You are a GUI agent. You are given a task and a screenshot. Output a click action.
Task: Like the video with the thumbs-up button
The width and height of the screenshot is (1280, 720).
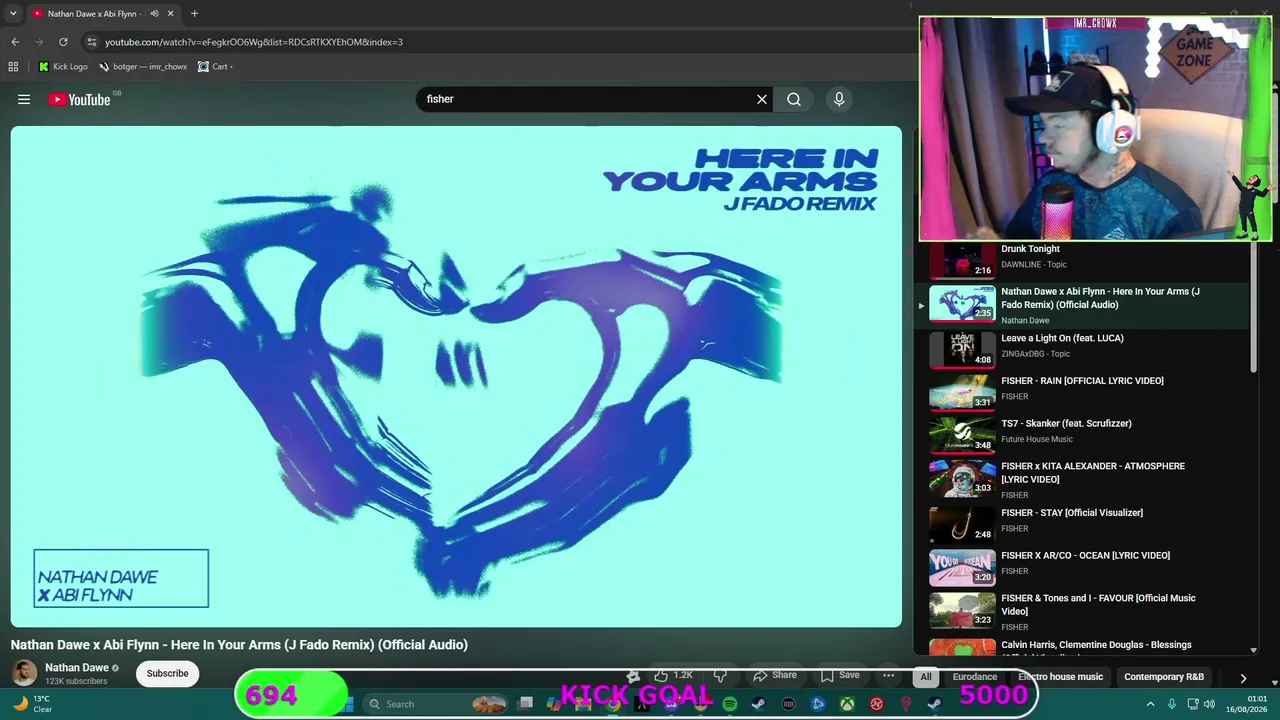coord(672,675)
